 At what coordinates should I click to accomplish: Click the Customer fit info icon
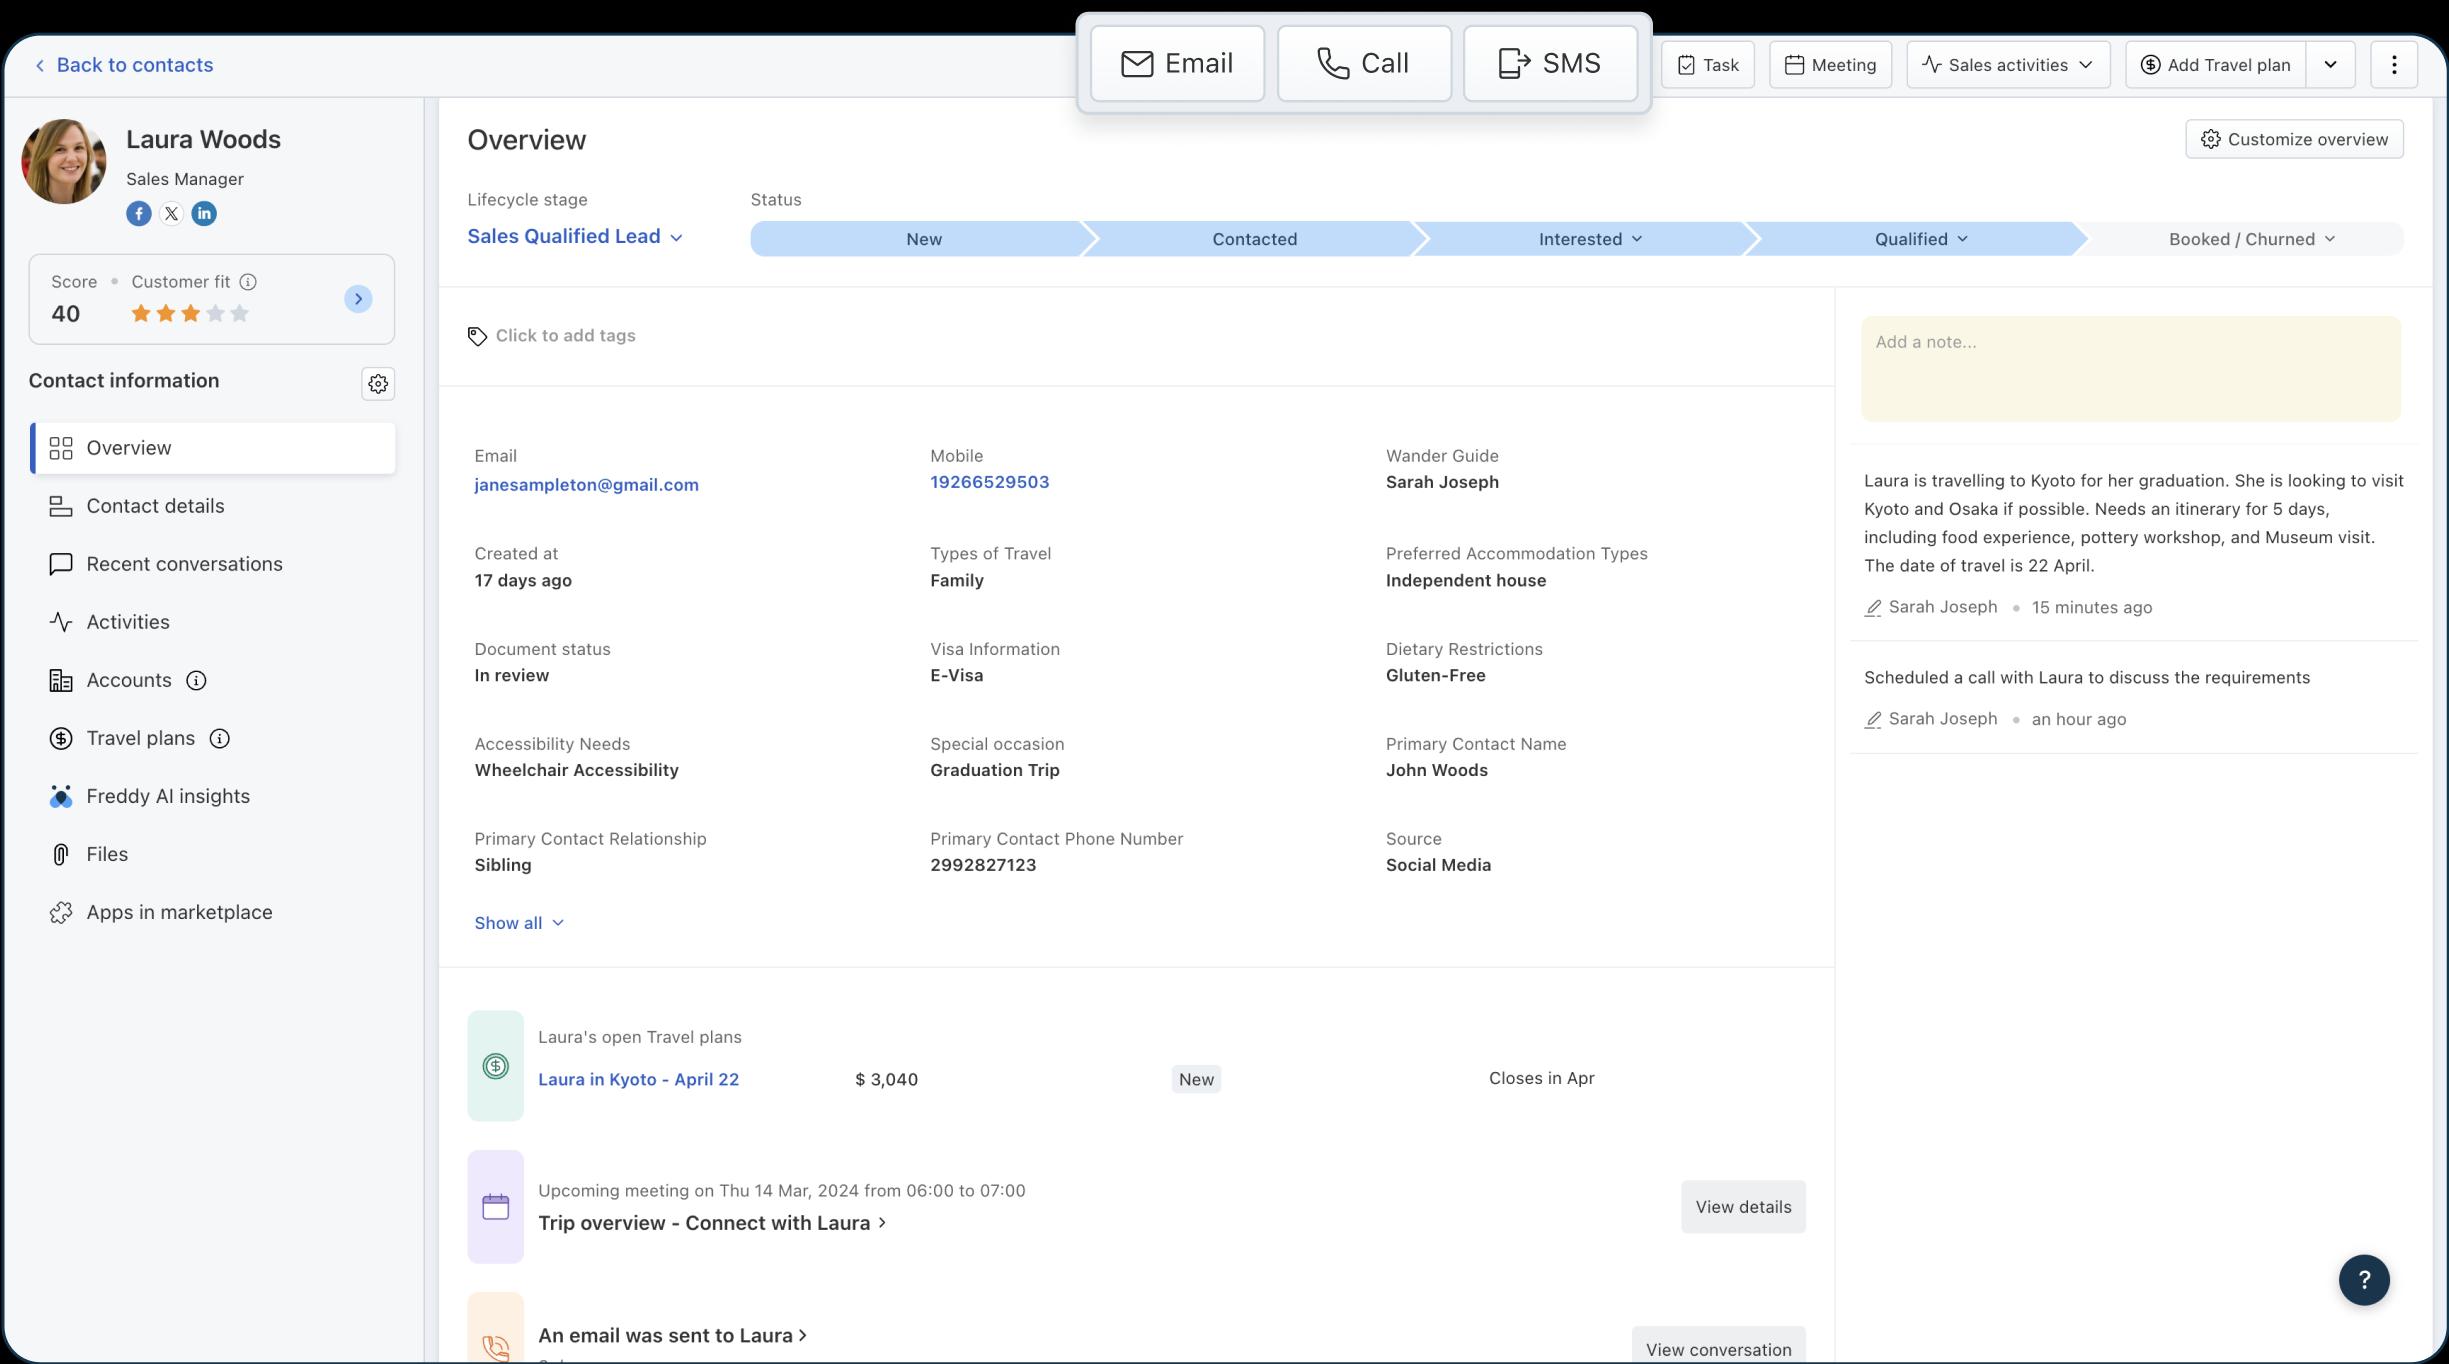[248, 282]
